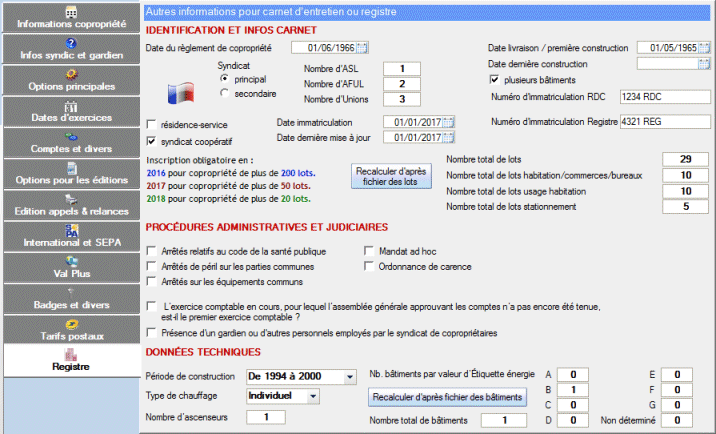The image size is (716, 434).
Task: Click the French flag icon
Action: point(181,93)
